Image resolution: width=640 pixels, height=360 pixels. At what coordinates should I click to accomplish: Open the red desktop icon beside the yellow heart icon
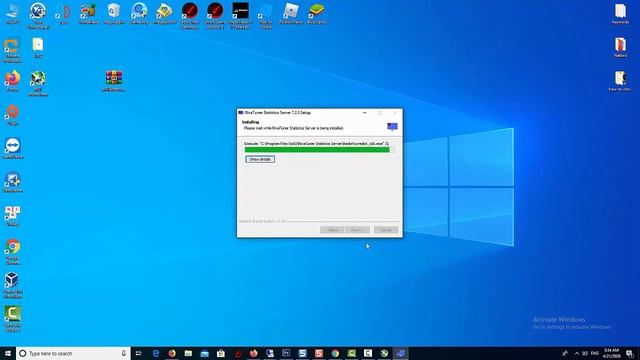[190, 16]
